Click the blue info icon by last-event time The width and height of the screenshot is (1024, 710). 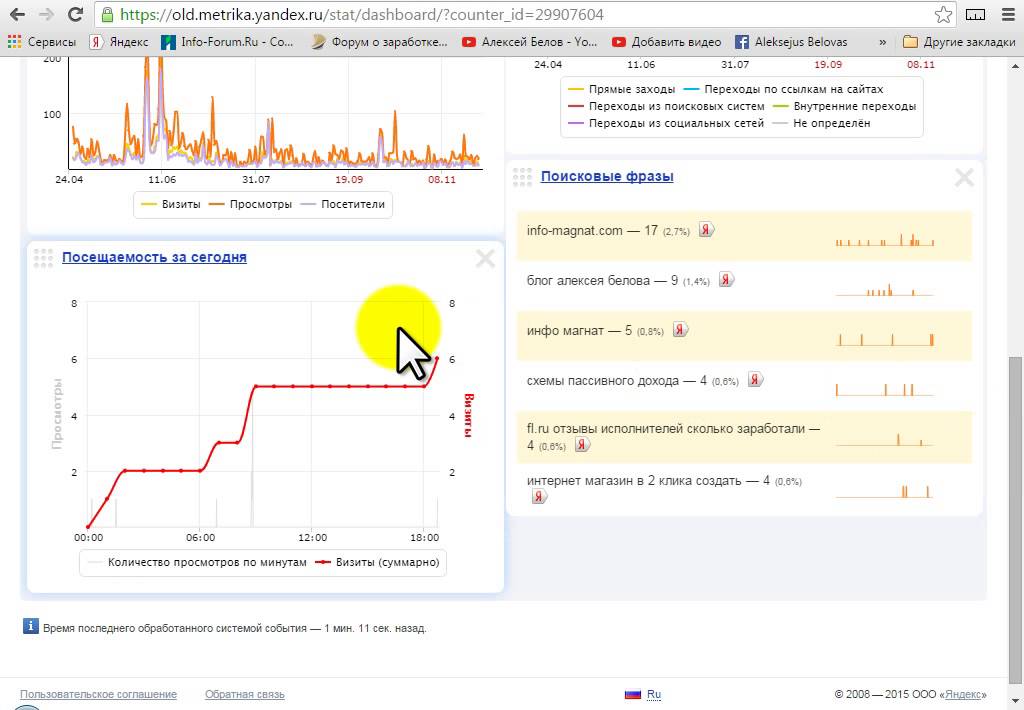click(31, 626)
